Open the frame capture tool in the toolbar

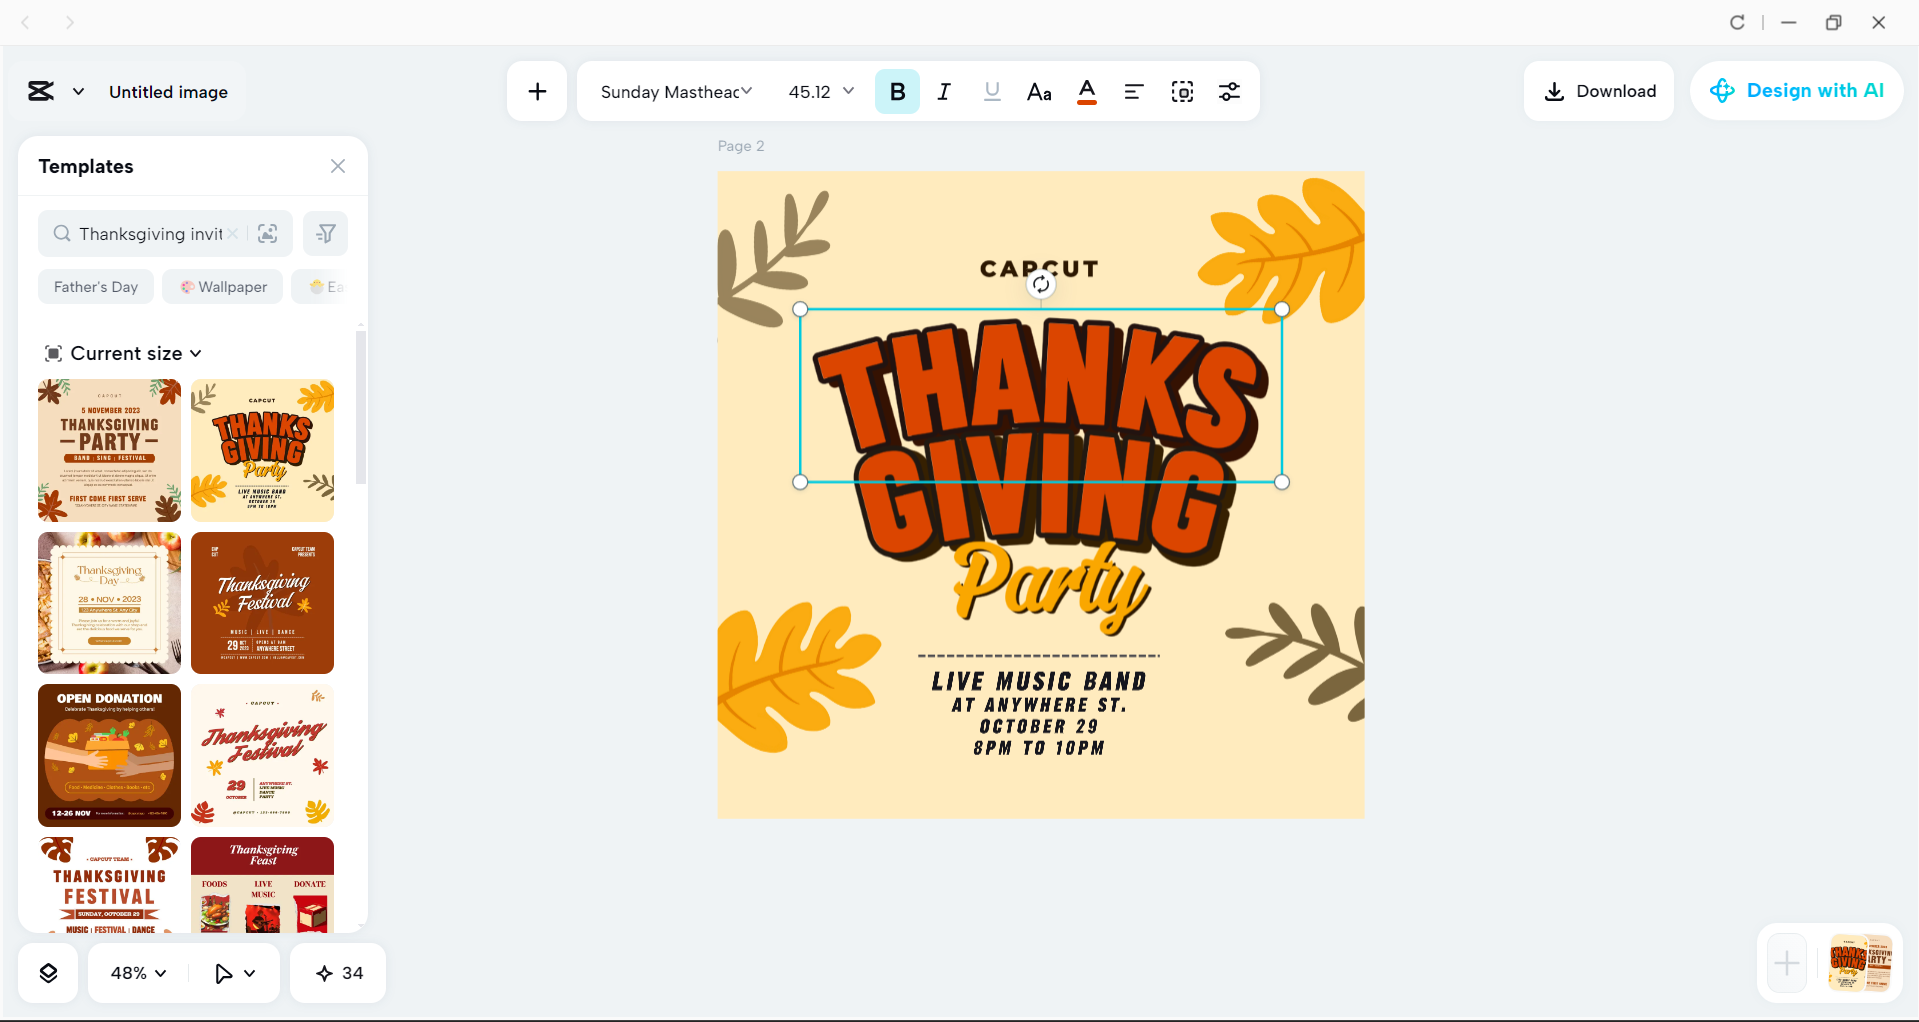pos(1182,91)
